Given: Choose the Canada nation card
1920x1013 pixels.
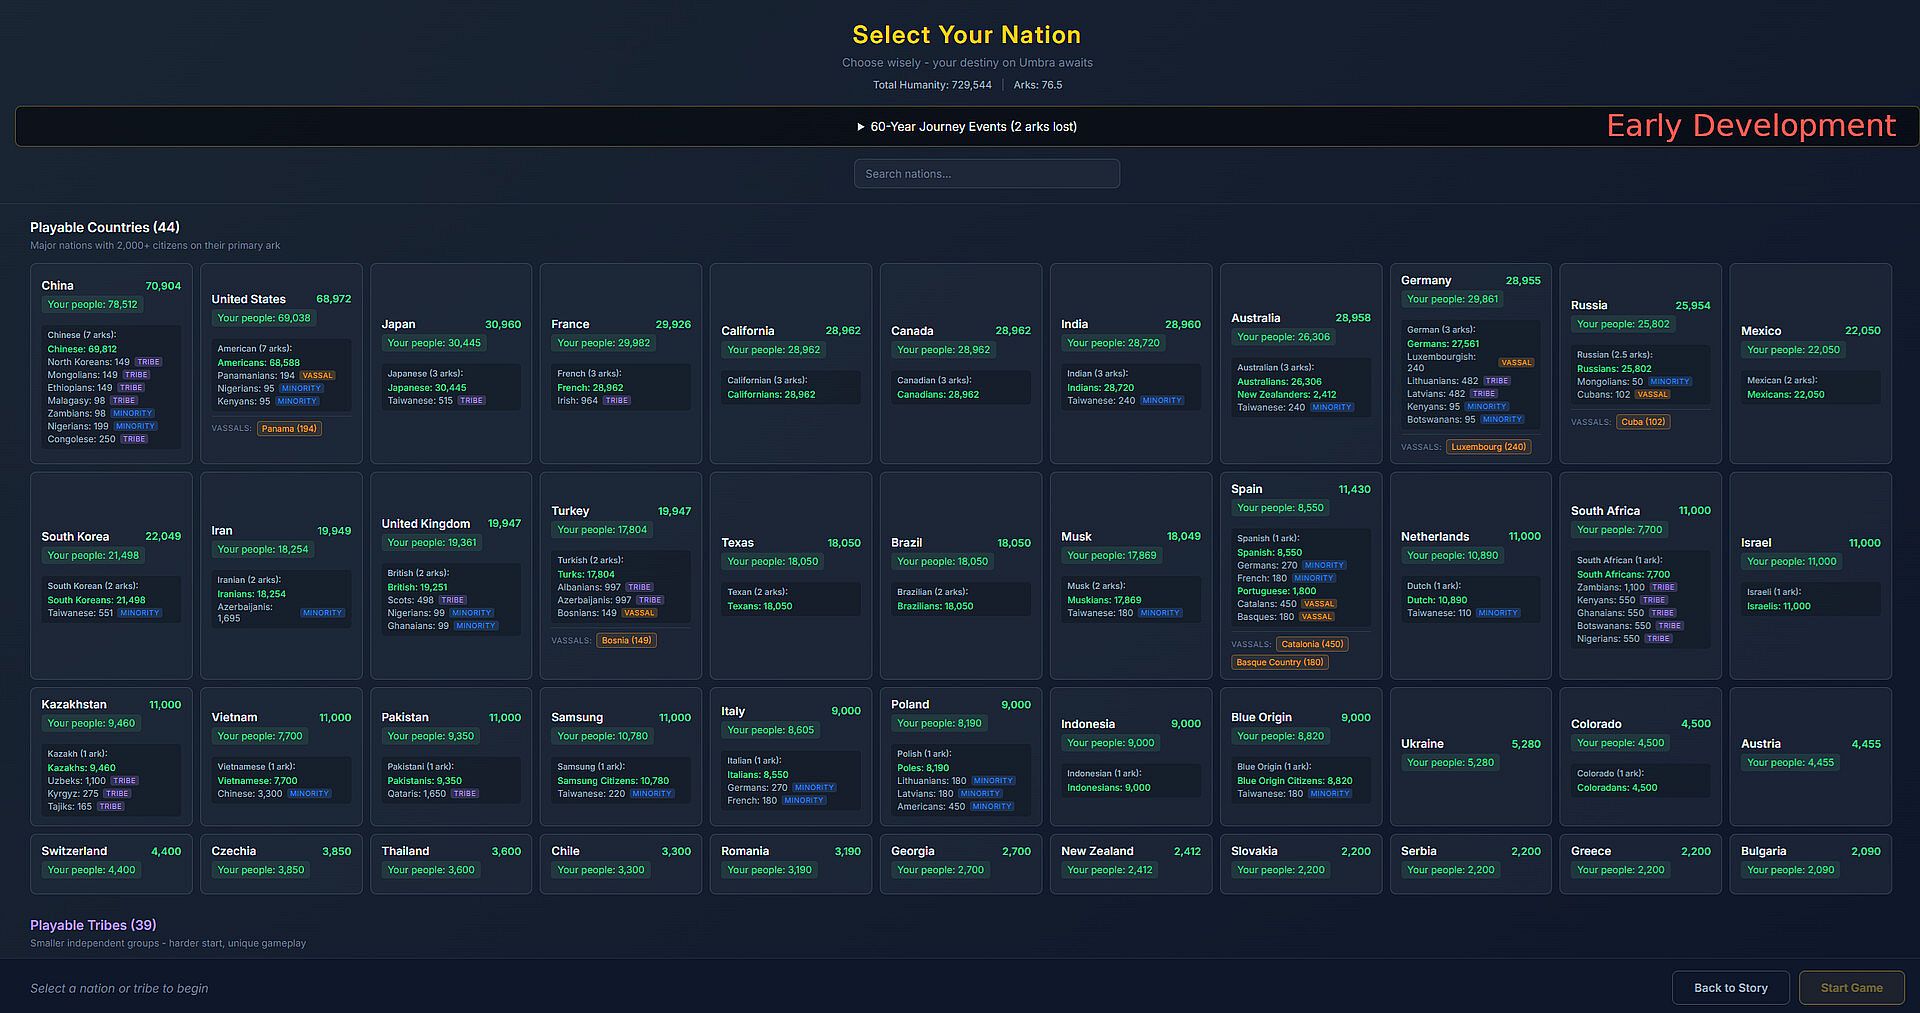Looking at the screenshot, I should [x=961, y=363].
